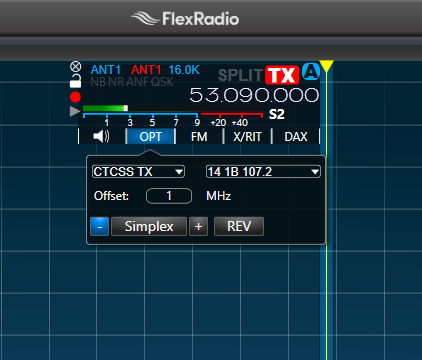Click the +20 mark on S-meter scale
This screenshot has width=422, height=360.
(x=218, y=123)
